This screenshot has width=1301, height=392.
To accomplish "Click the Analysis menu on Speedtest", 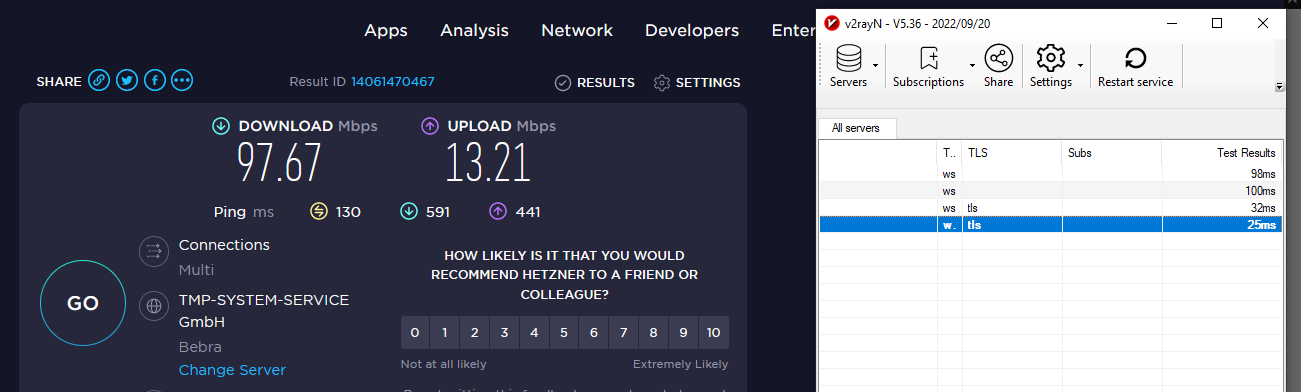I will pyautogui.click(x=474, y=31).
